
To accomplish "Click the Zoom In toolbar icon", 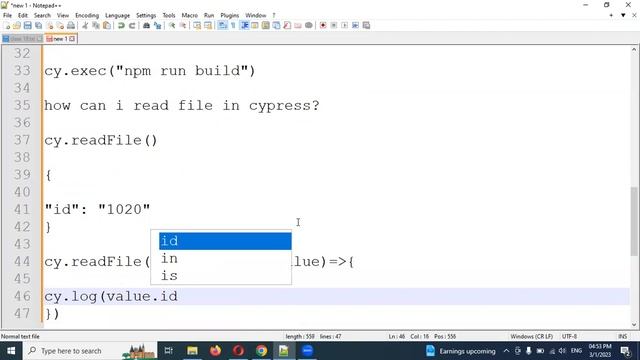I will click(172, 25).
